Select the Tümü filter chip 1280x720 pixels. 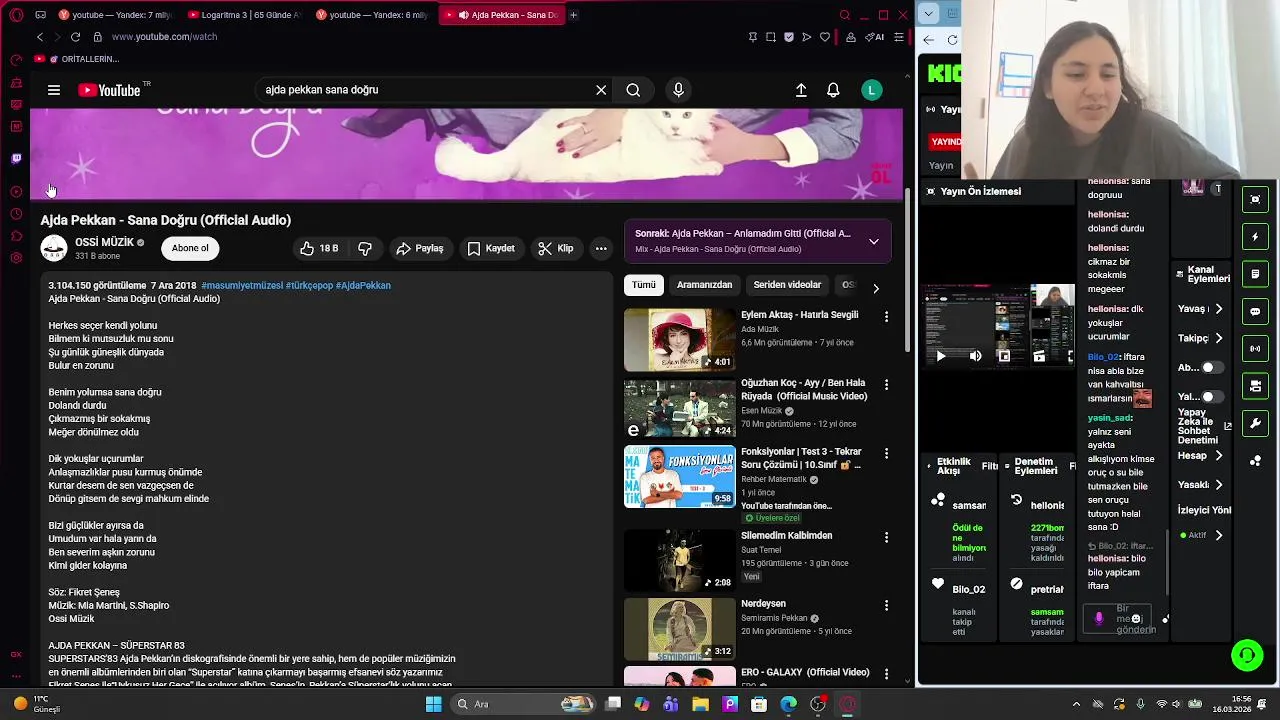pos(644,285)
